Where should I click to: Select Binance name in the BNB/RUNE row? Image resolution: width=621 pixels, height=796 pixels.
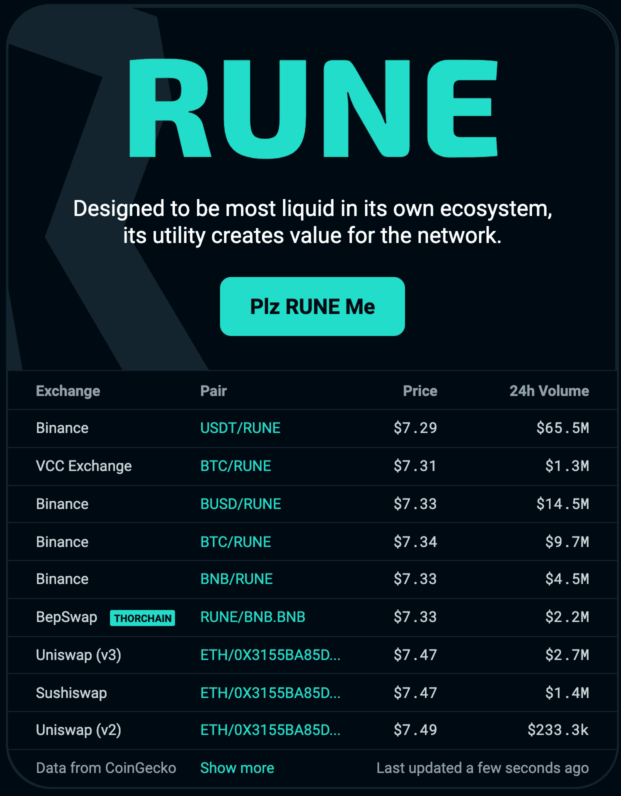[62, 579]
